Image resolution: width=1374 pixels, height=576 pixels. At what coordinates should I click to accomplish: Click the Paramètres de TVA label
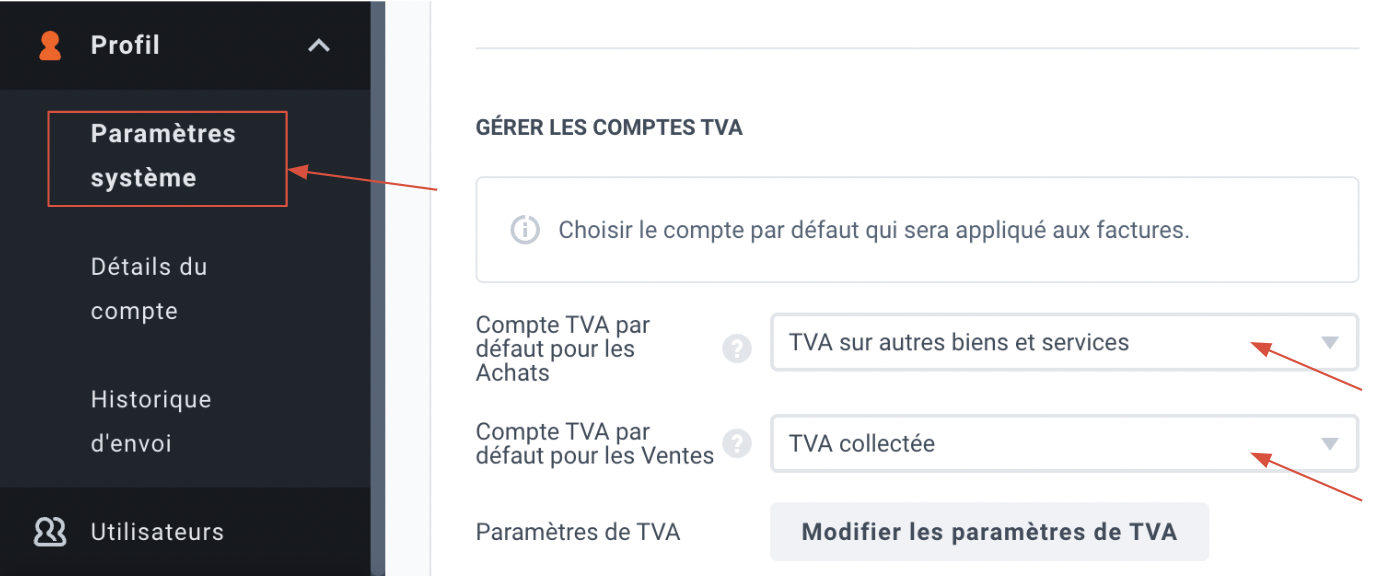click(578, 532)
